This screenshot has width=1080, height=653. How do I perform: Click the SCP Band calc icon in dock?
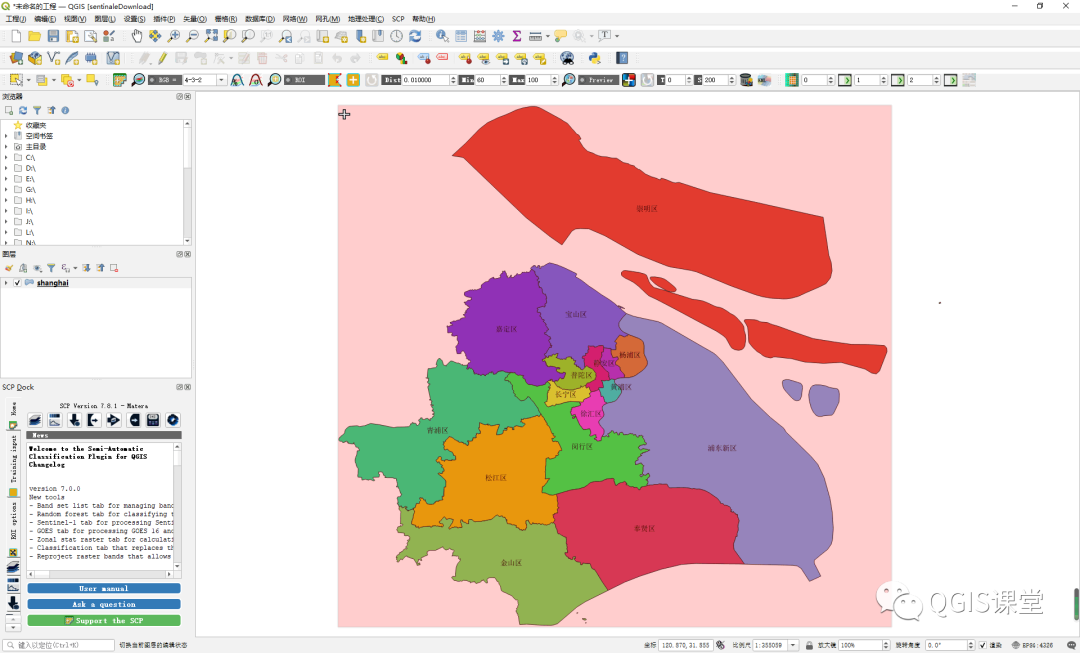(153, 420)
